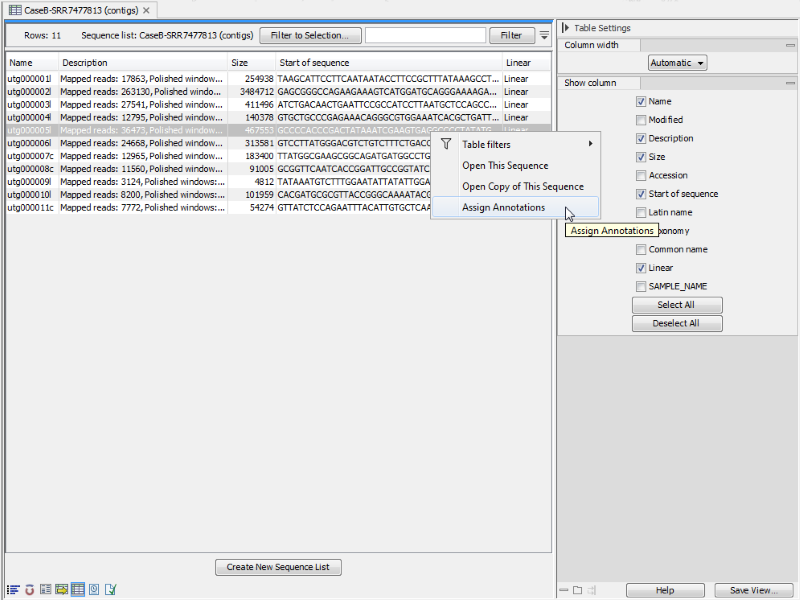800x600 pixels.
Task: Collapse the Table Settings panel
Action: click(x=566, y=27)
